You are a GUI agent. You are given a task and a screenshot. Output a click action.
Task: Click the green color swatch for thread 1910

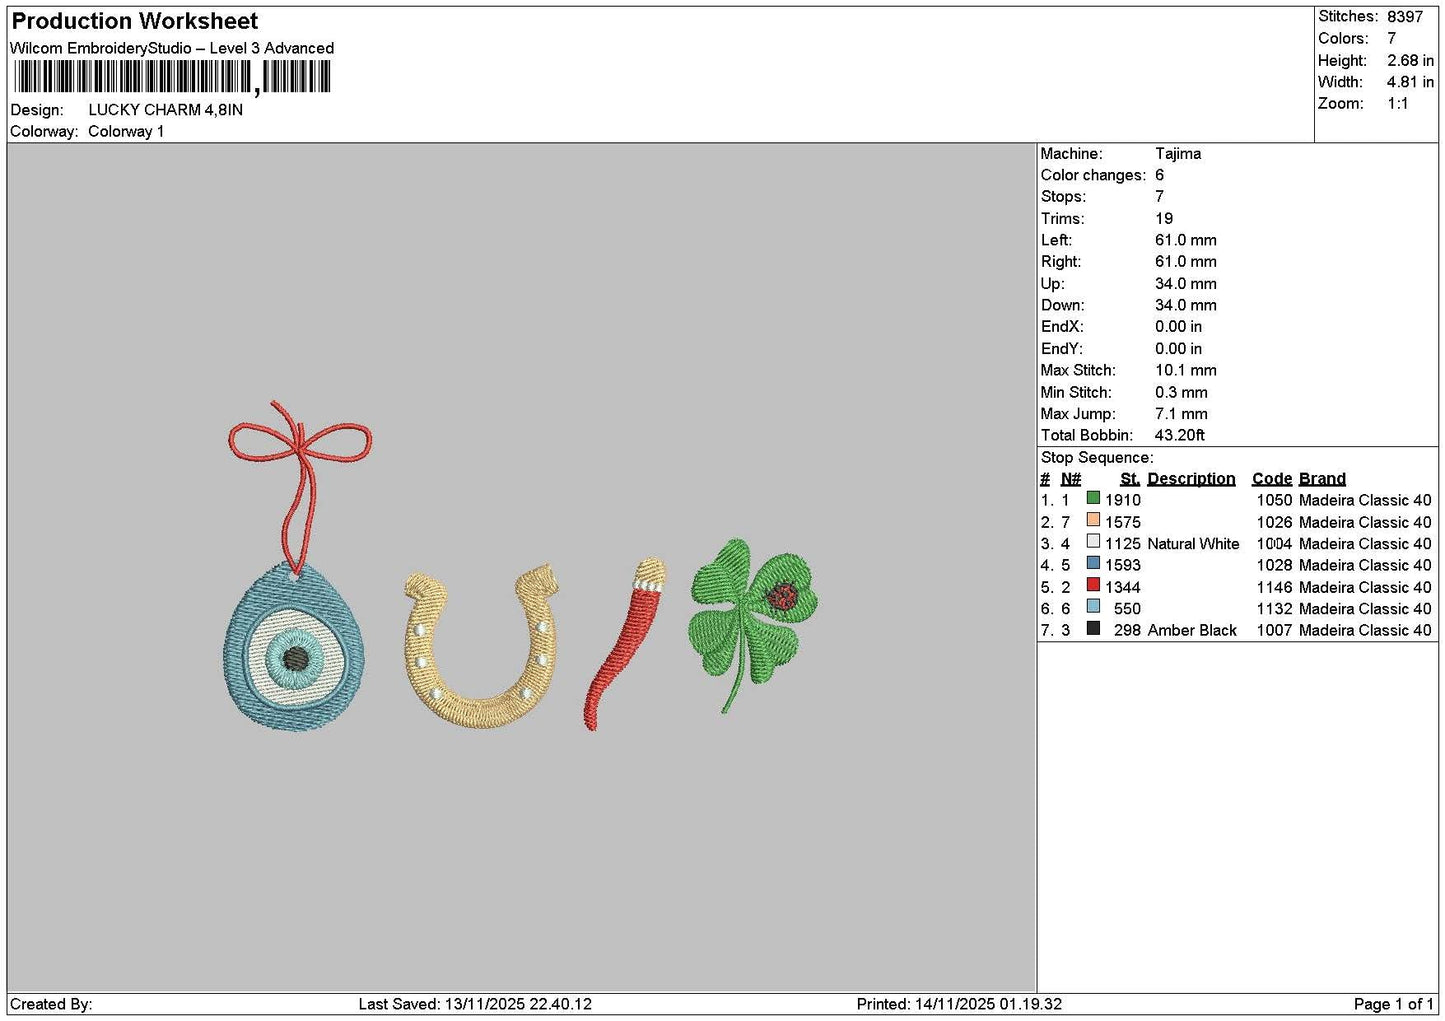point(1093,498)
